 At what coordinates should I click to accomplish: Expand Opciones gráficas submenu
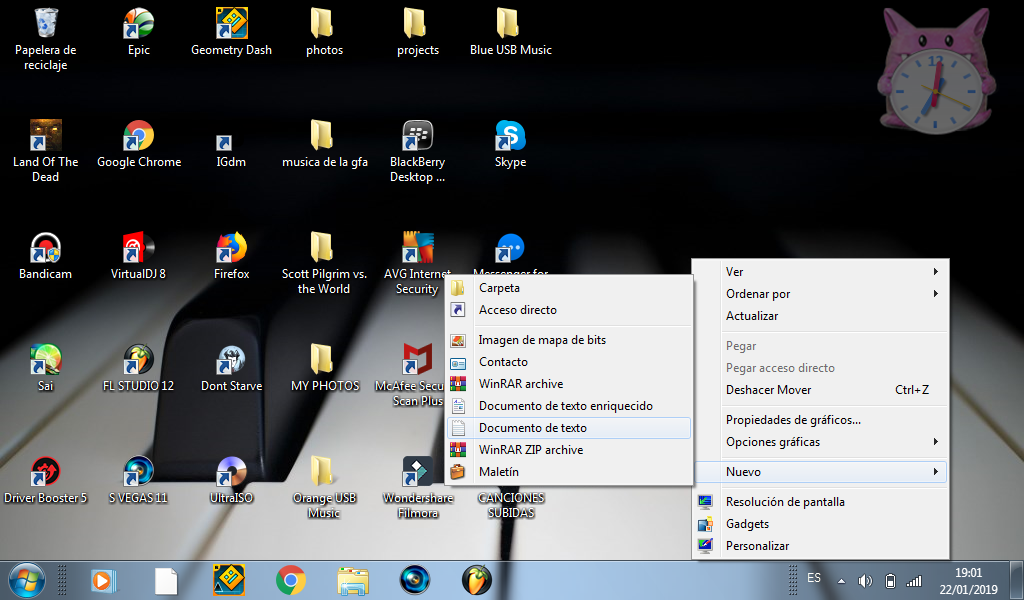(821, 442)
